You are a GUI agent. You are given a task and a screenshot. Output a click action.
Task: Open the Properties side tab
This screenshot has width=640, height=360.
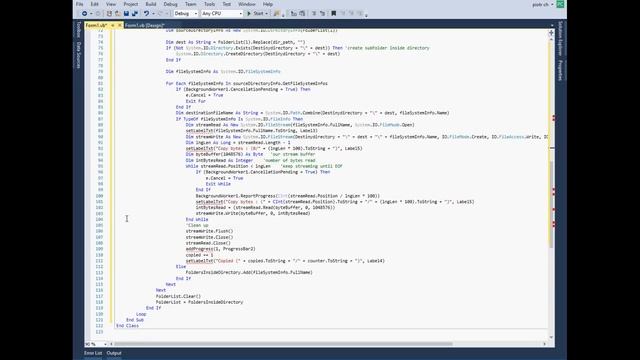coord(560,70)
